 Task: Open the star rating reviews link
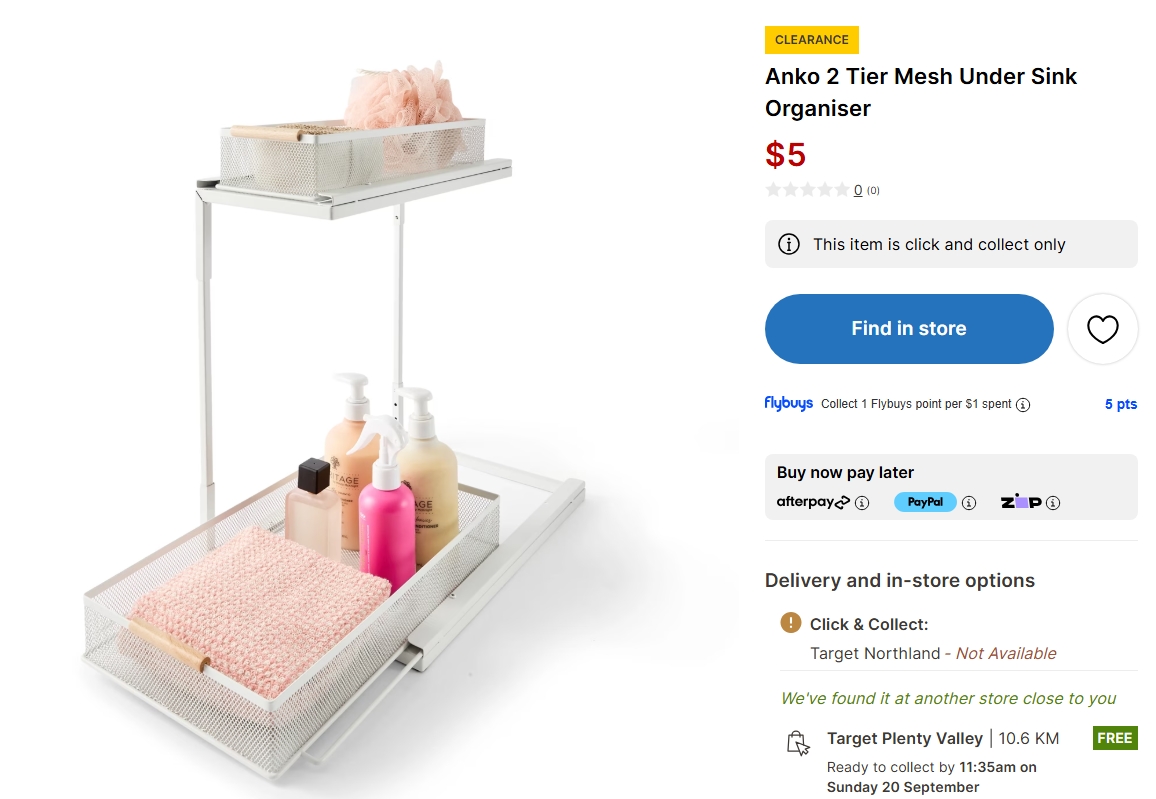click(807, 190)
